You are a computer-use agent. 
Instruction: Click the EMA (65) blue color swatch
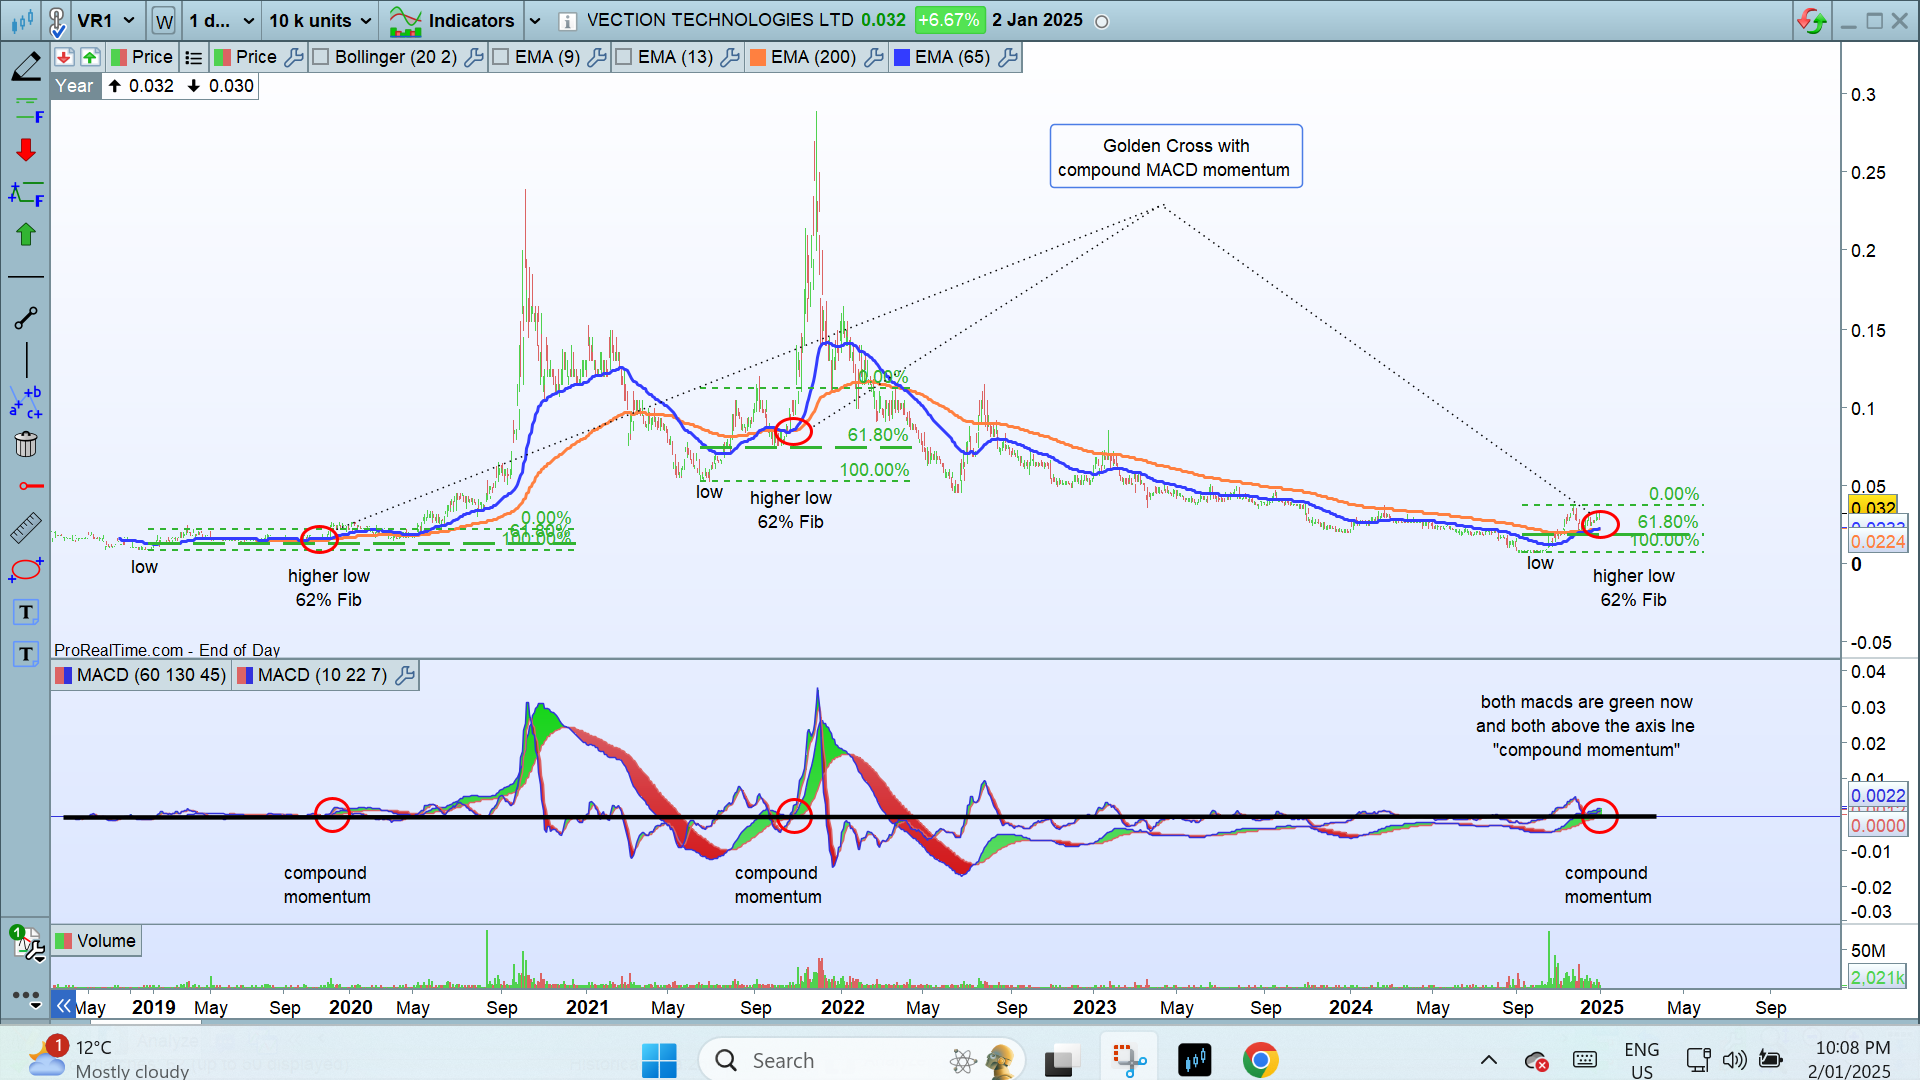tap(901, 57)
